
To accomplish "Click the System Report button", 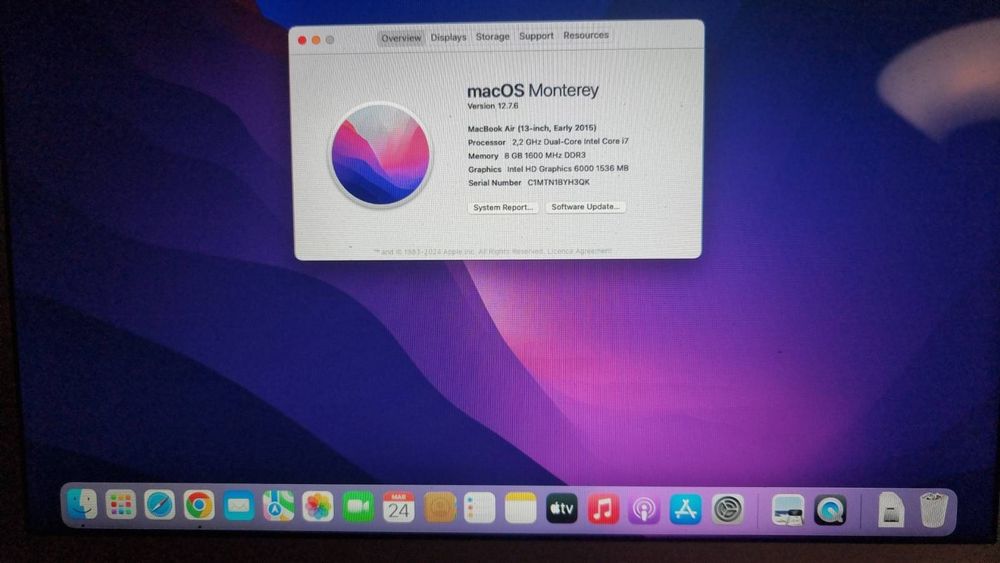I will pos(503,207).
